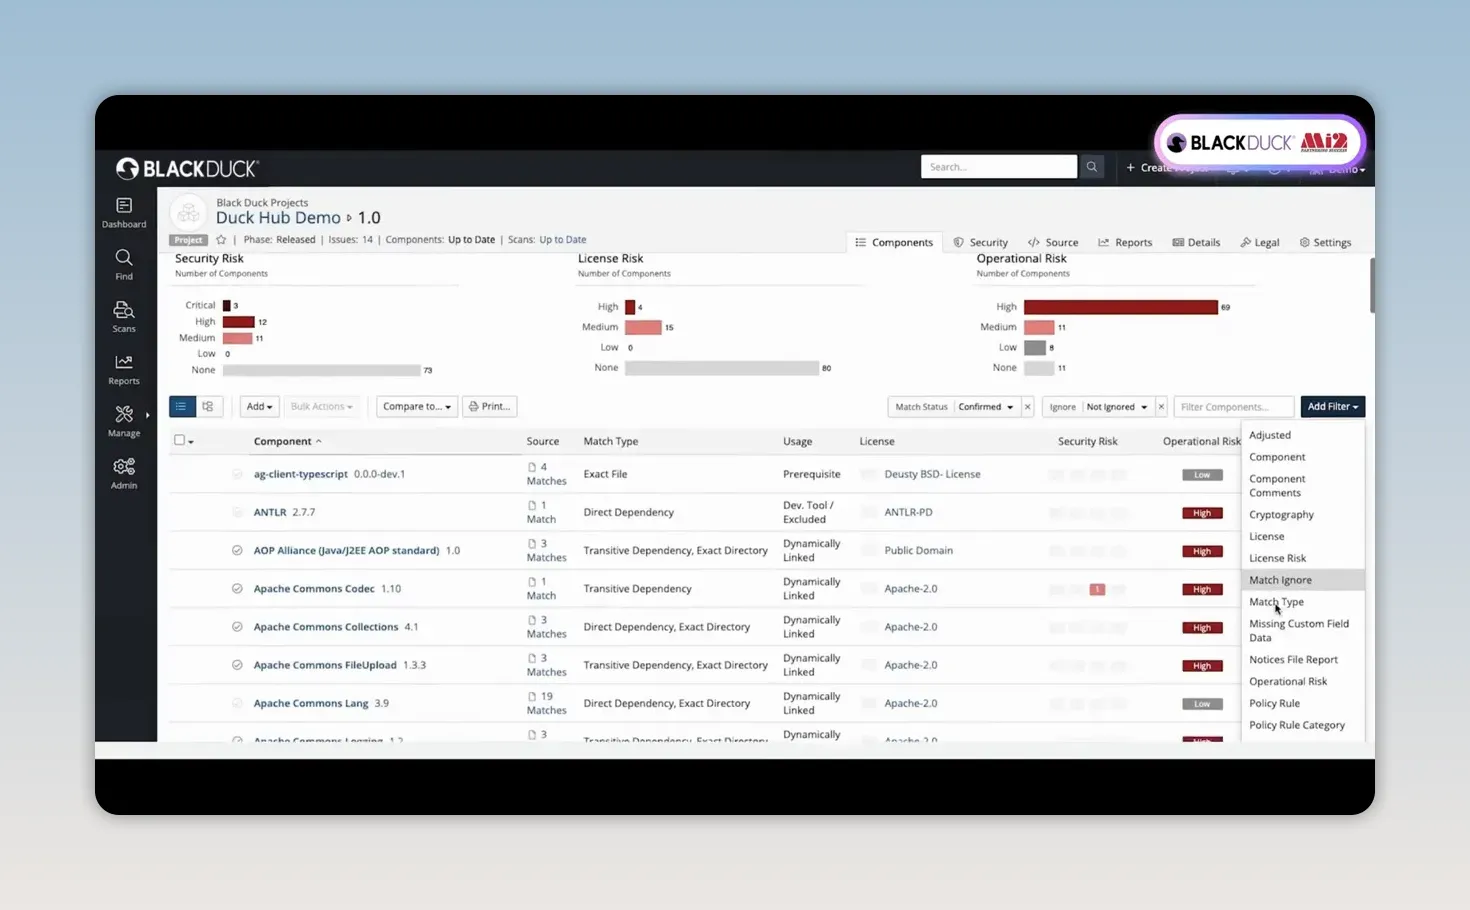The image size is (1470, 910).
Task: Open the Duck Hub Demo project link
Action: [278, 218]
